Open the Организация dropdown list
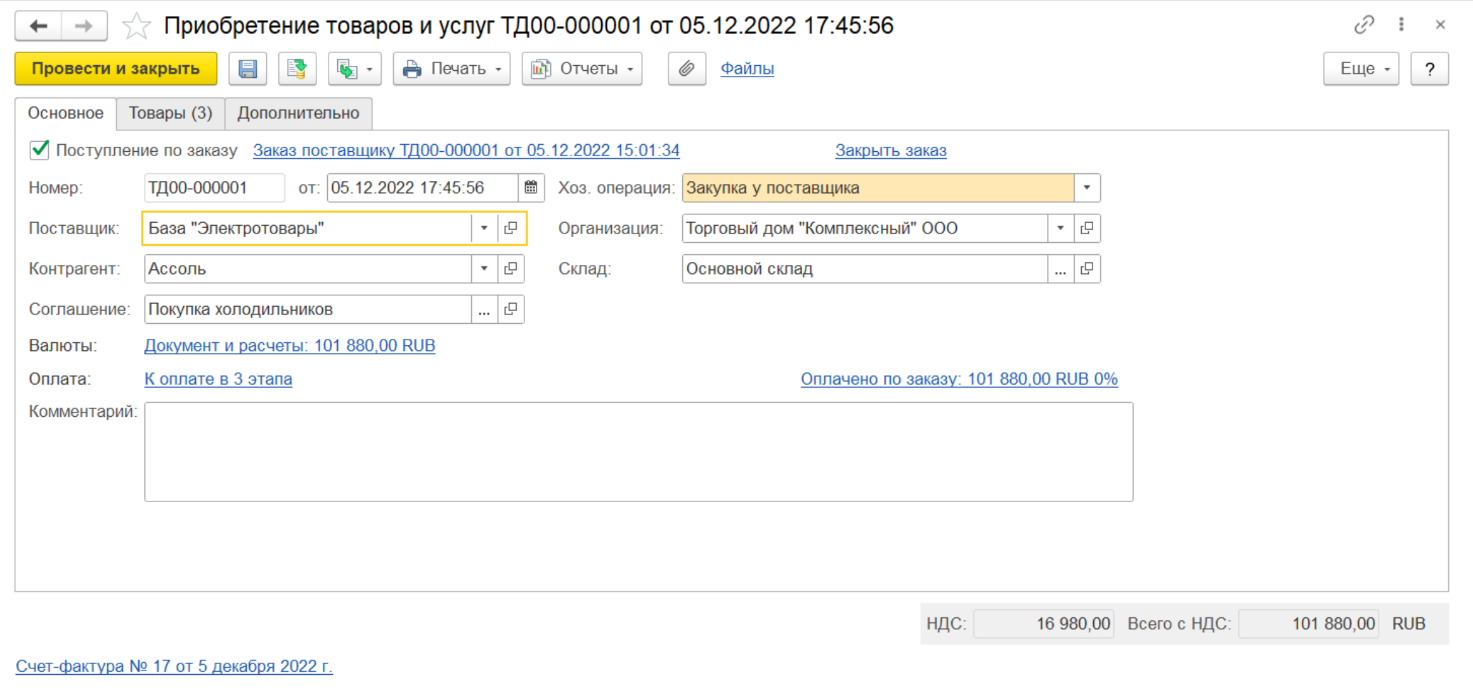Image resolution: width=1473 pixels, height=690 pixels. tap(1061, 228)
